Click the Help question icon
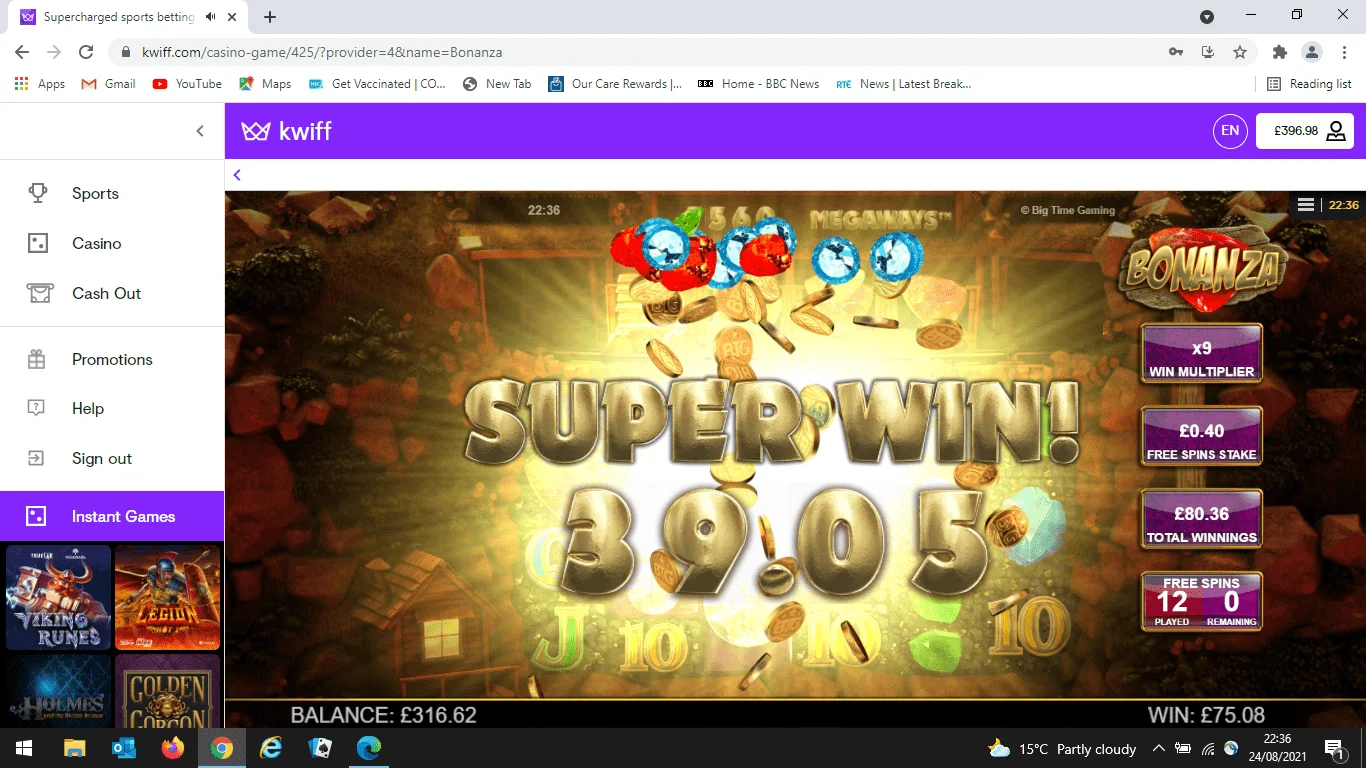Image resolution: width=1366 pixels, height=768 pixels. pyautogui.click(x=36, y=408)
